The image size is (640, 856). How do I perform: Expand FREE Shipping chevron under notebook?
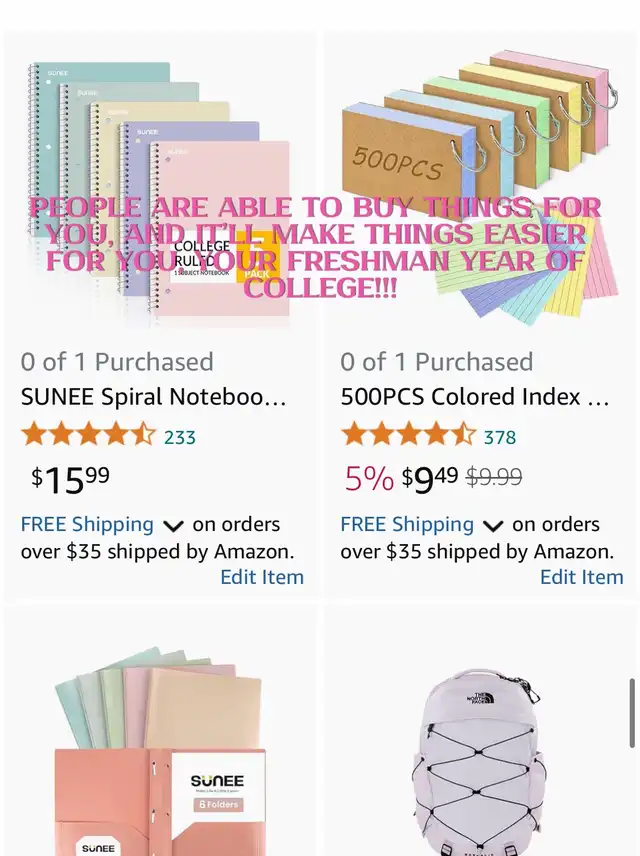(x=173, y=526)
